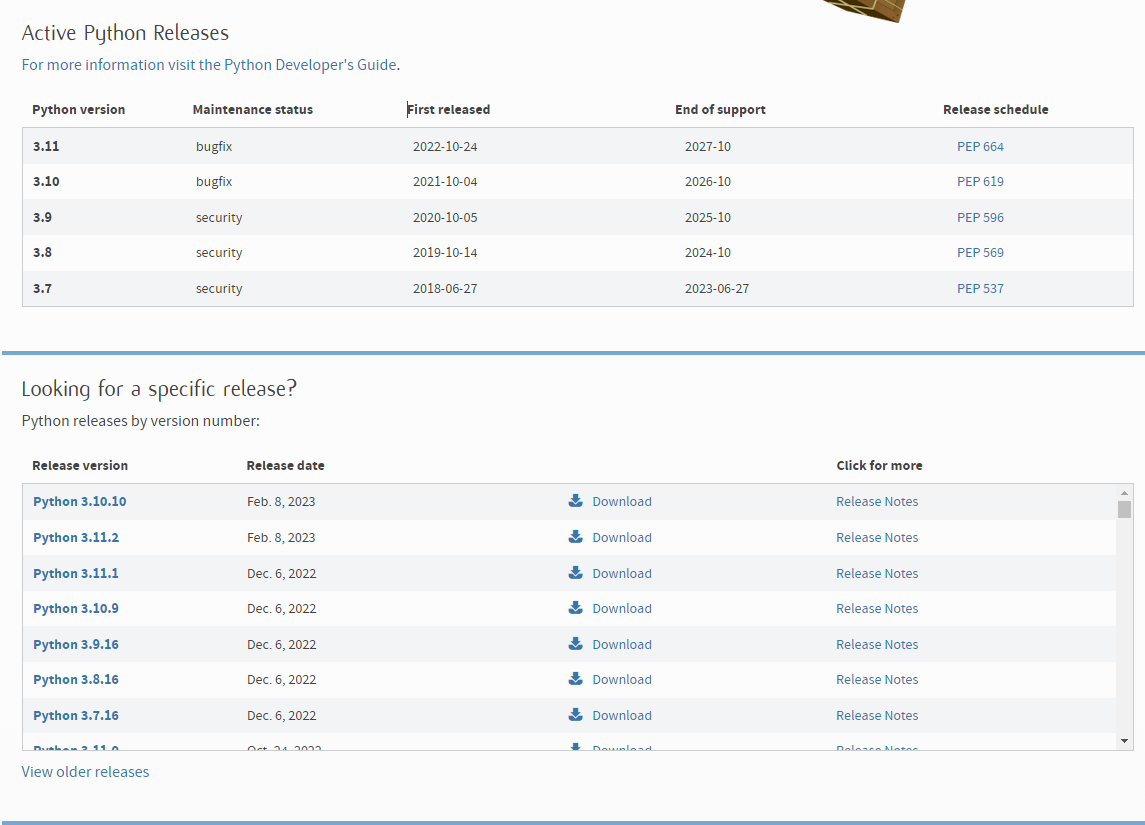Click the 3.11 version cell
Image resolution: width=1145 pixels, height=825 pixels.
(46, 146)
